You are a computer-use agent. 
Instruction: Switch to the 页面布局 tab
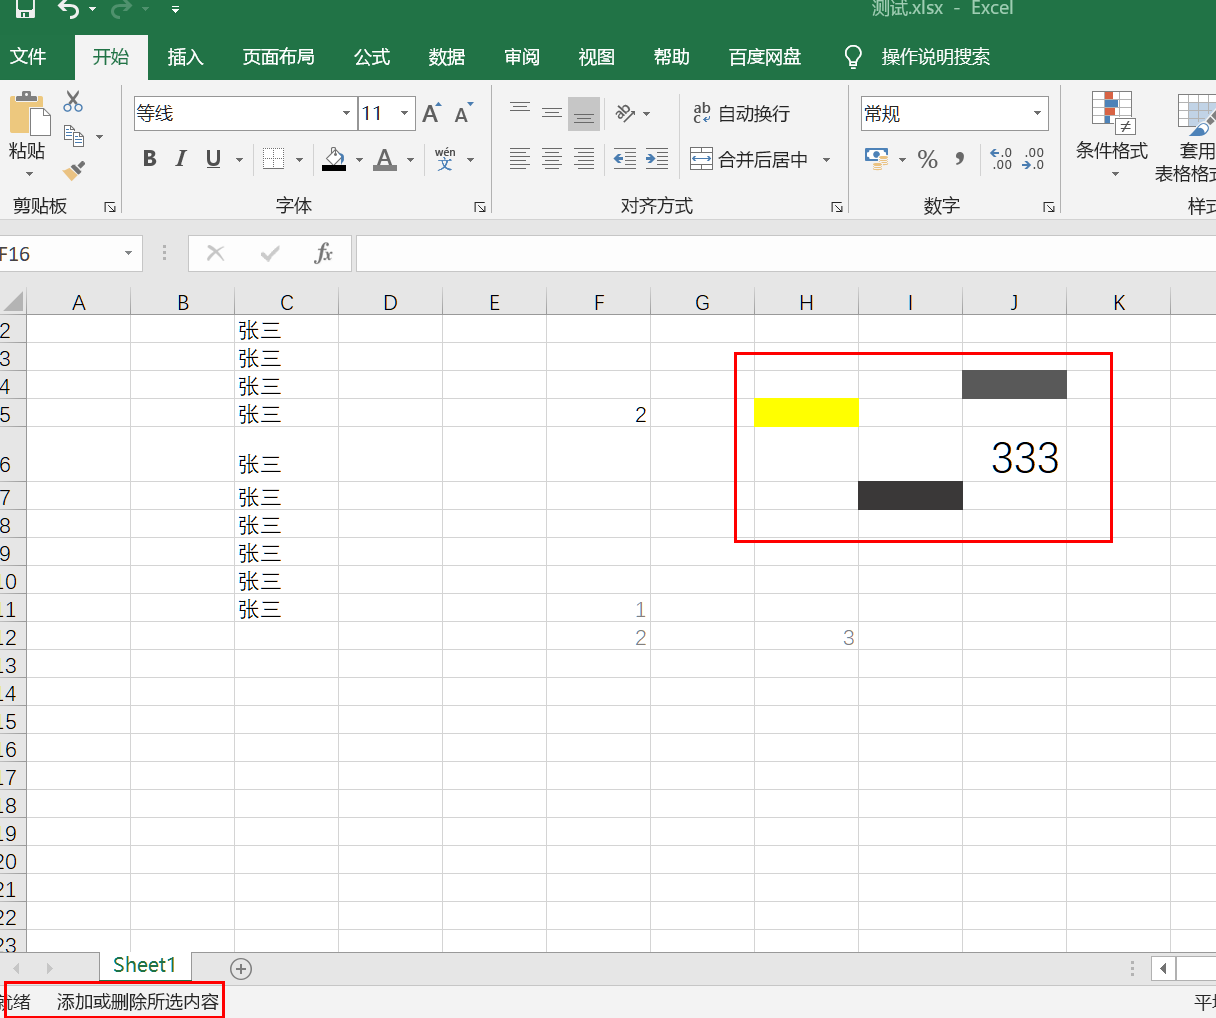click(x=278, y=57)
